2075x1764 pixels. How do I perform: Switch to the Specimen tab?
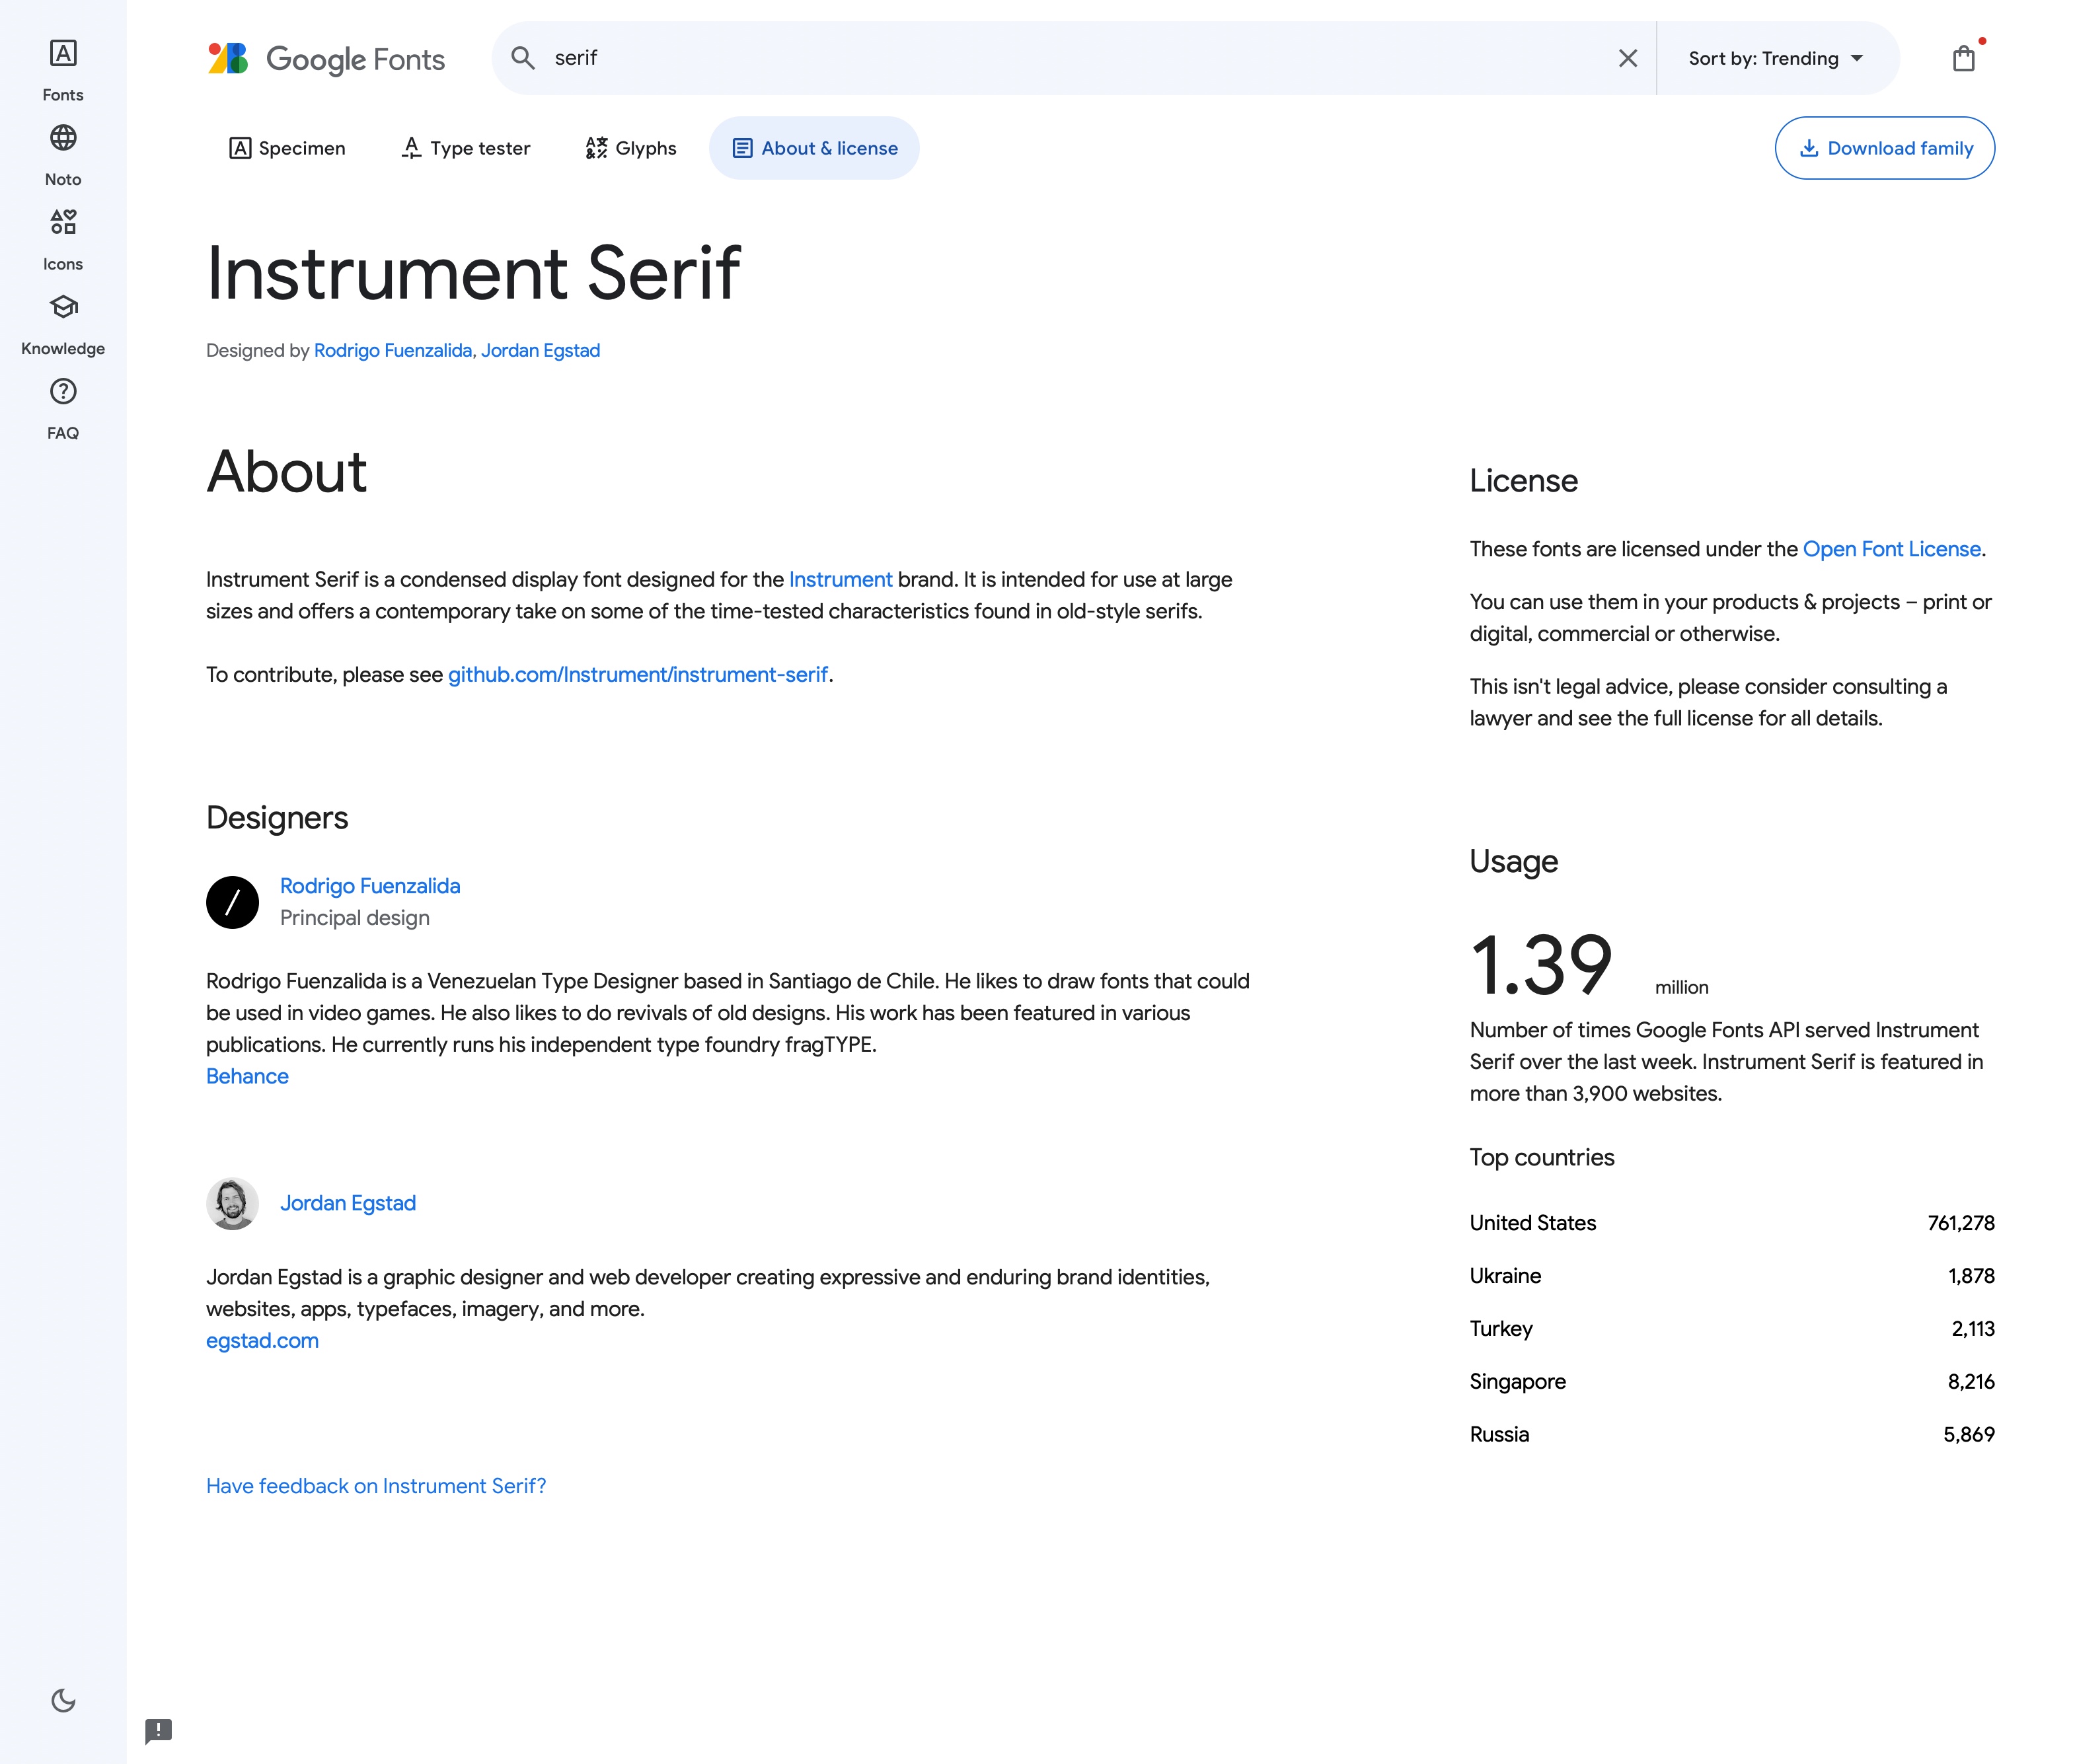287,148
